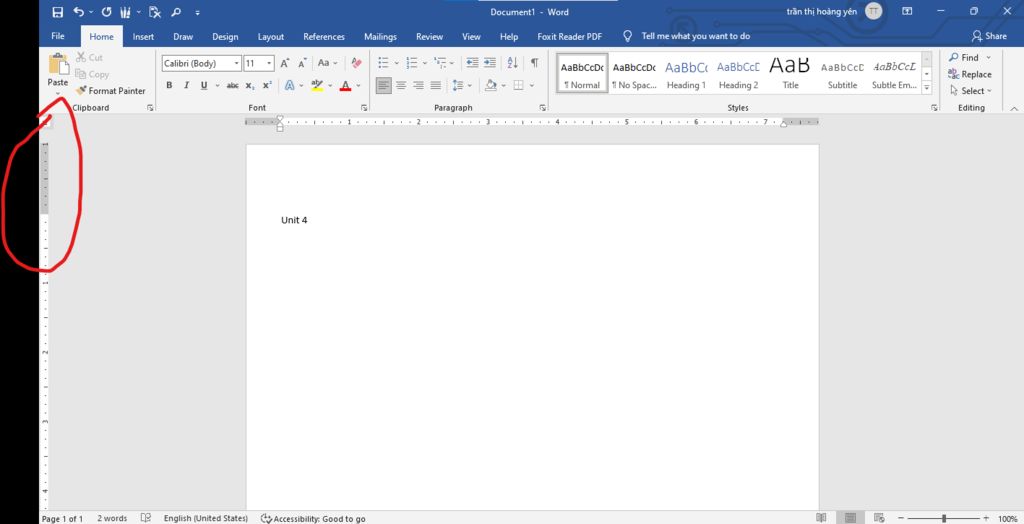The height and width of the screenshot is (524, 1024).
Task: Open the Undo history dropdown arrow
Action: click(x=91, y=12)
